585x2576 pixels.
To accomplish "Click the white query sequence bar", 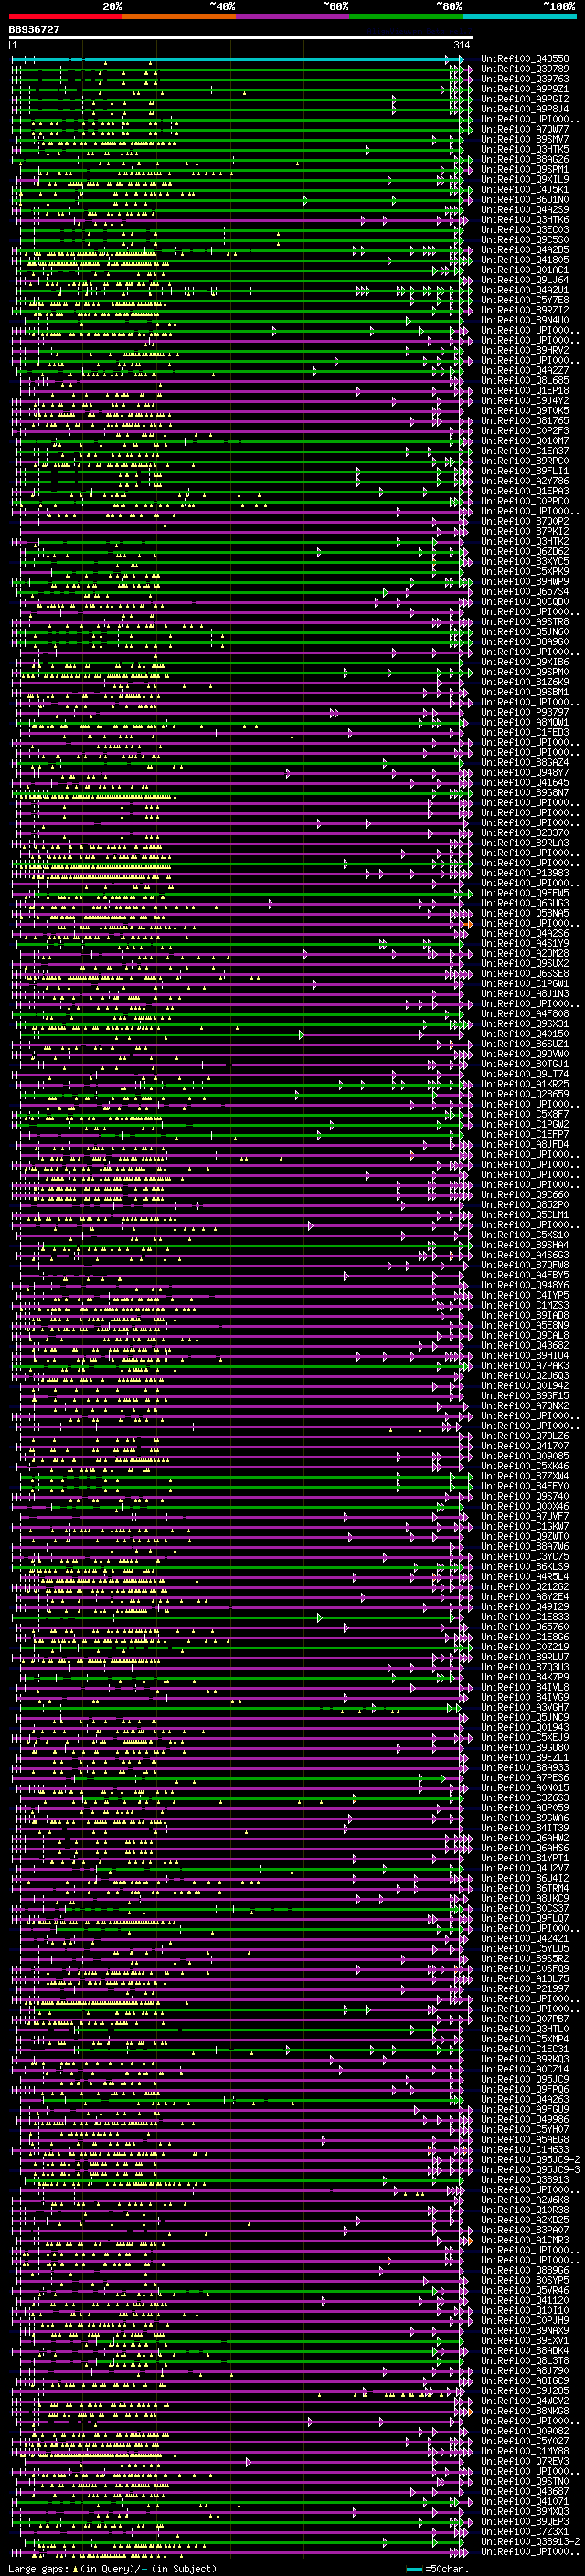I will click(241, 38).
